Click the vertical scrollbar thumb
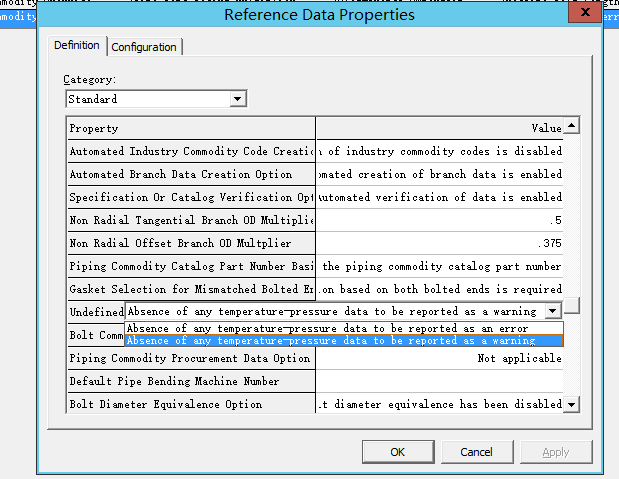 tap(571, 305)
